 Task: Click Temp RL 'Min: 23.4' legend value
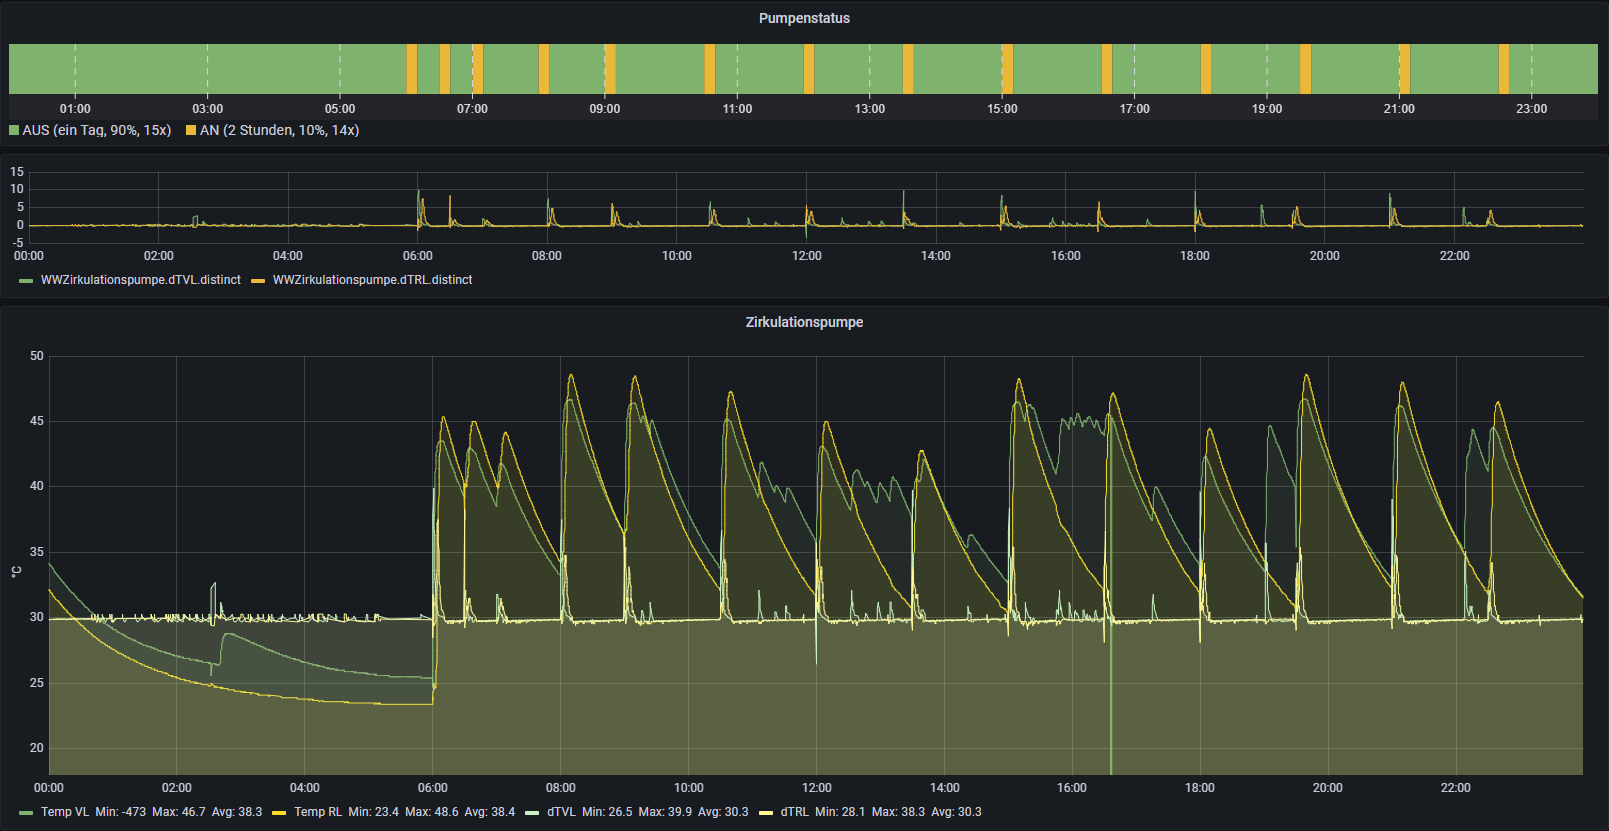pos(373,812)
